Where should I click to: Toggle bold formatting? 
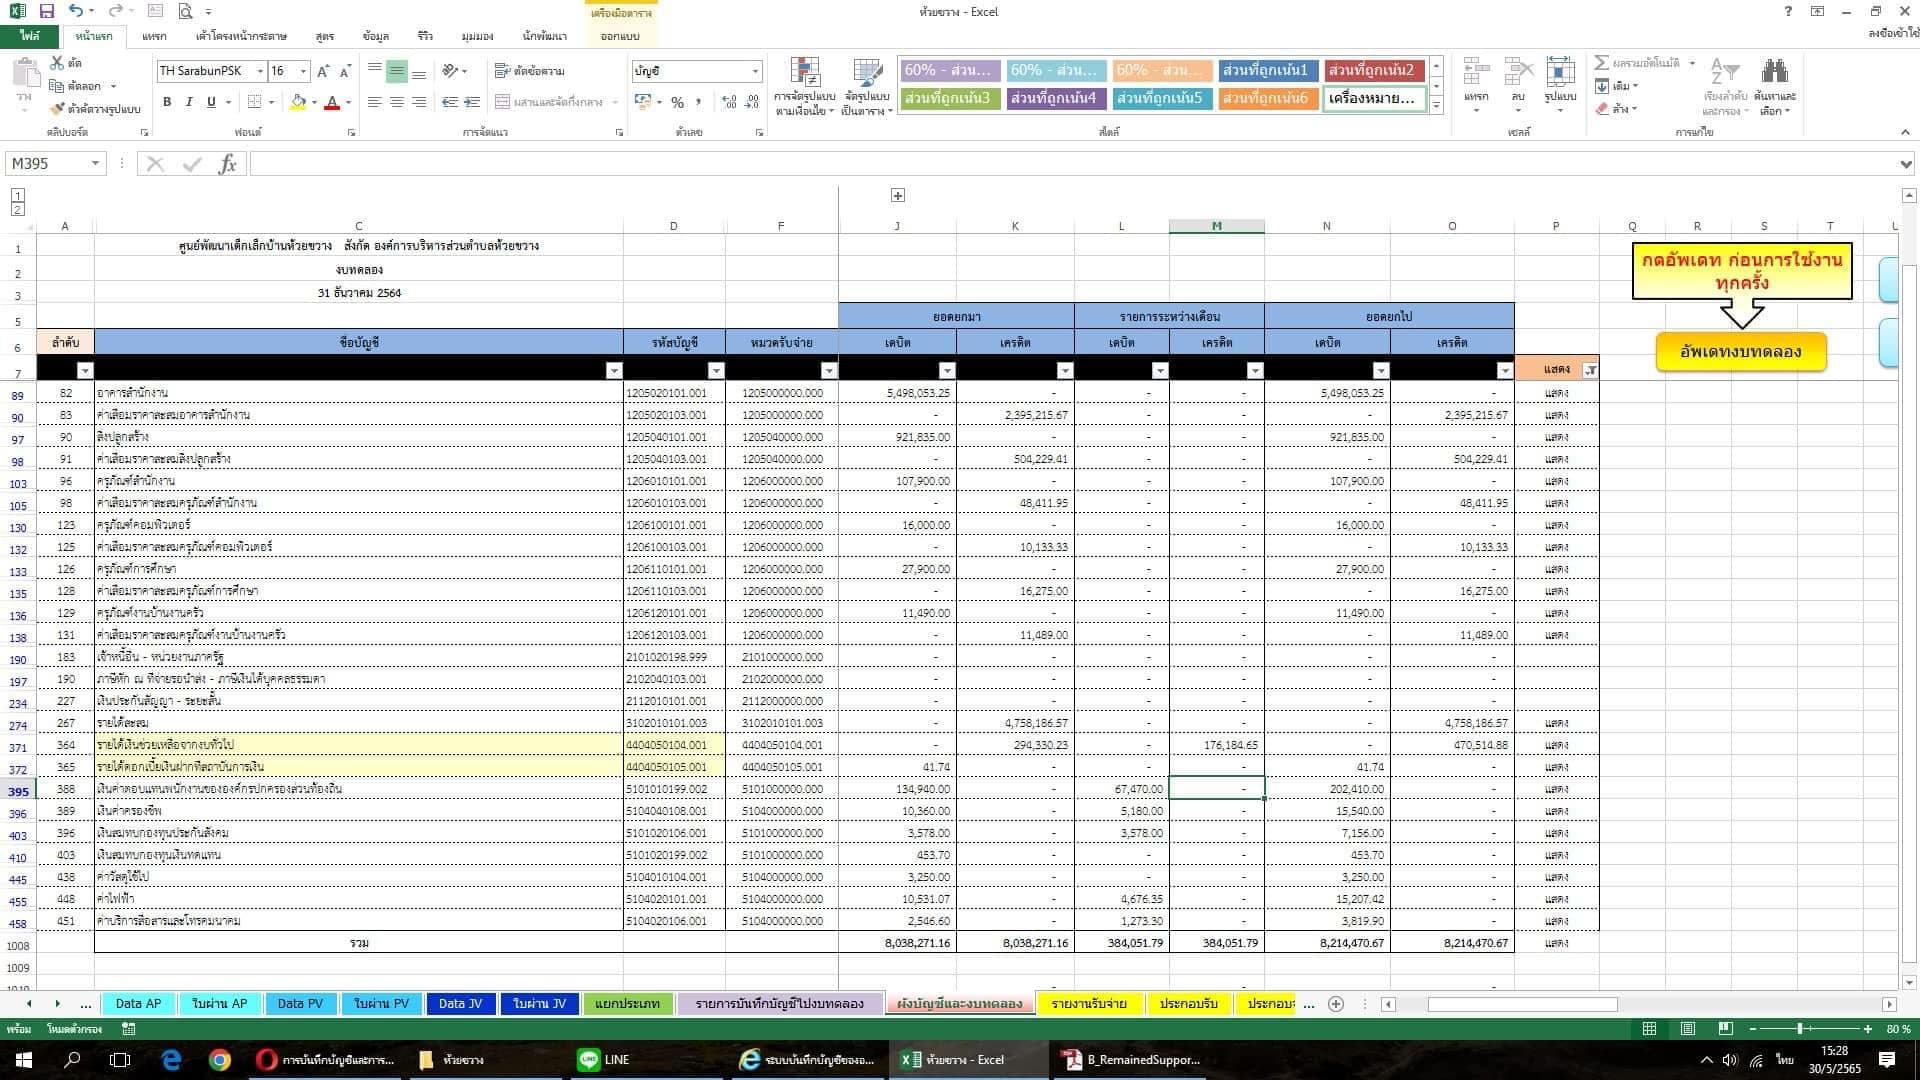pos(167,102)
